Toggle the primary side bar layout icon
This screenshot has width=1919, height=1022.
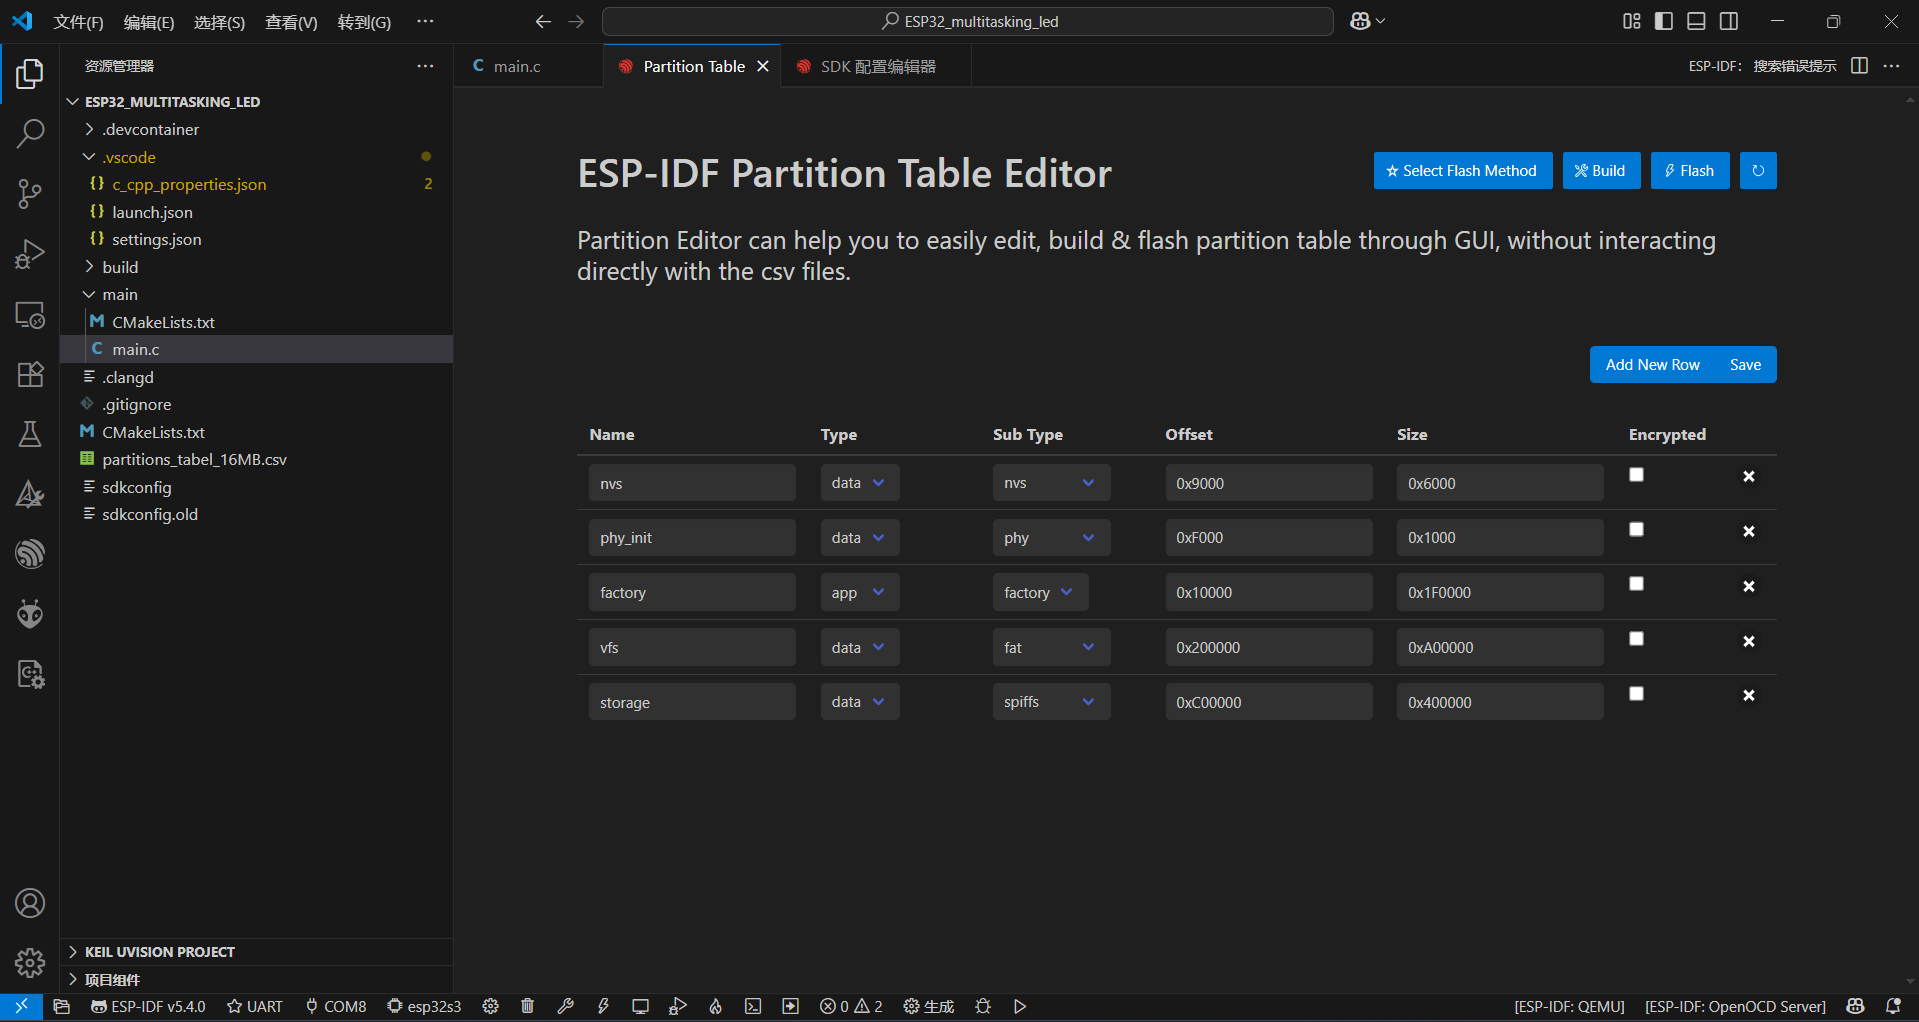click(x=1664, y=21)
